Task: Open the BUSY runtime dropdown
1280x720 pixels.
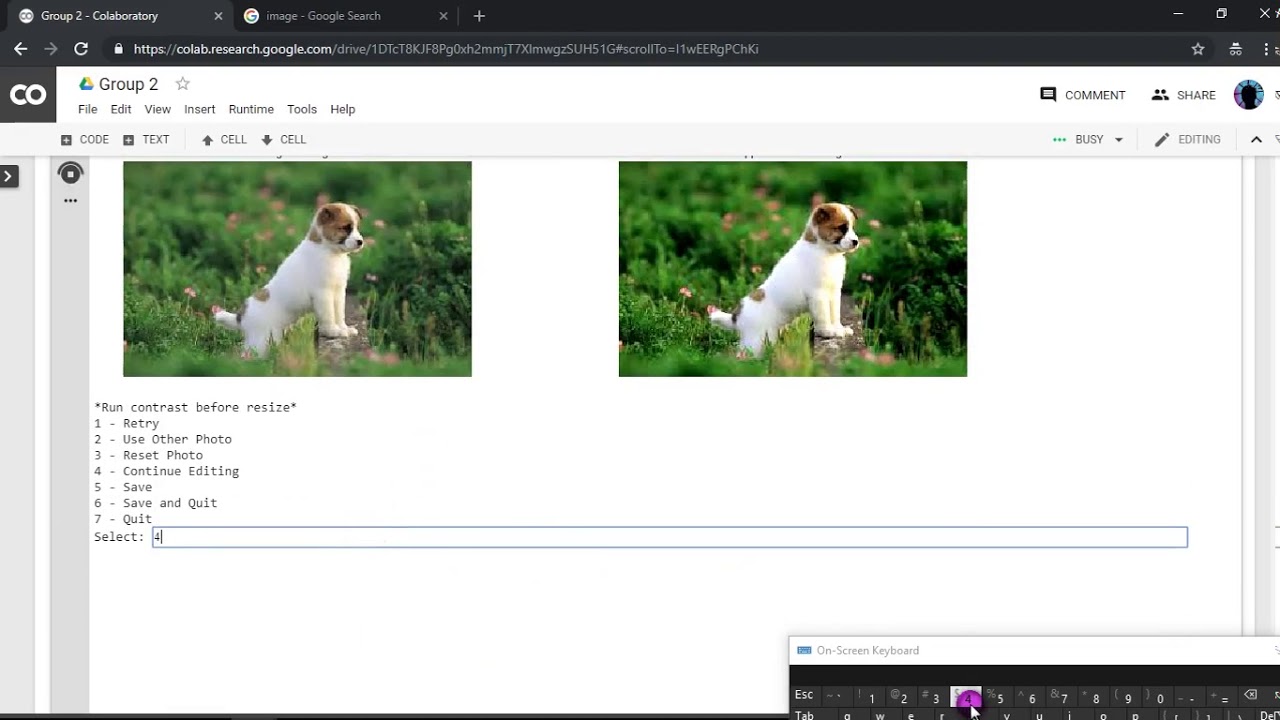Action: tap(1088, 140)
